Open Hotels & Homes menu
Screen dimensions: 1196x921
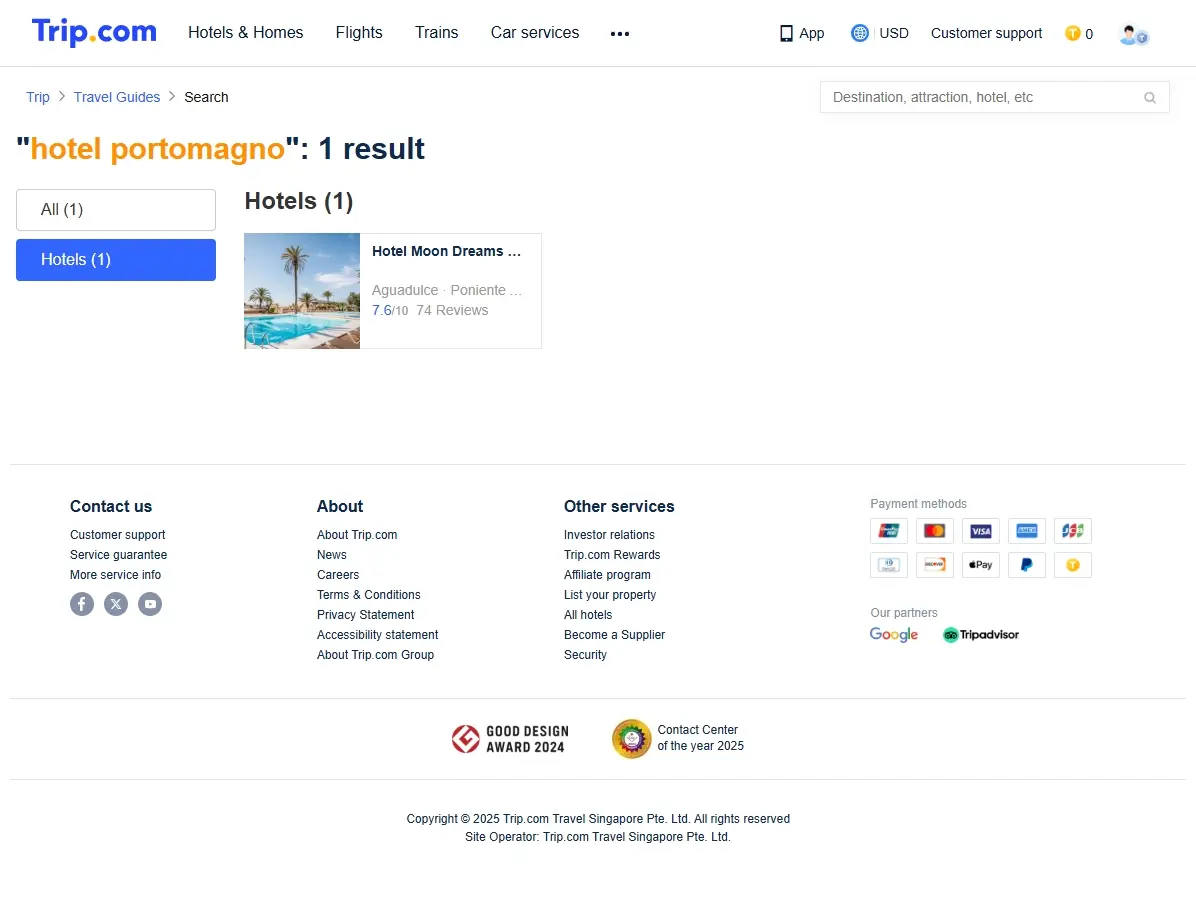click(x=246, y=33)
